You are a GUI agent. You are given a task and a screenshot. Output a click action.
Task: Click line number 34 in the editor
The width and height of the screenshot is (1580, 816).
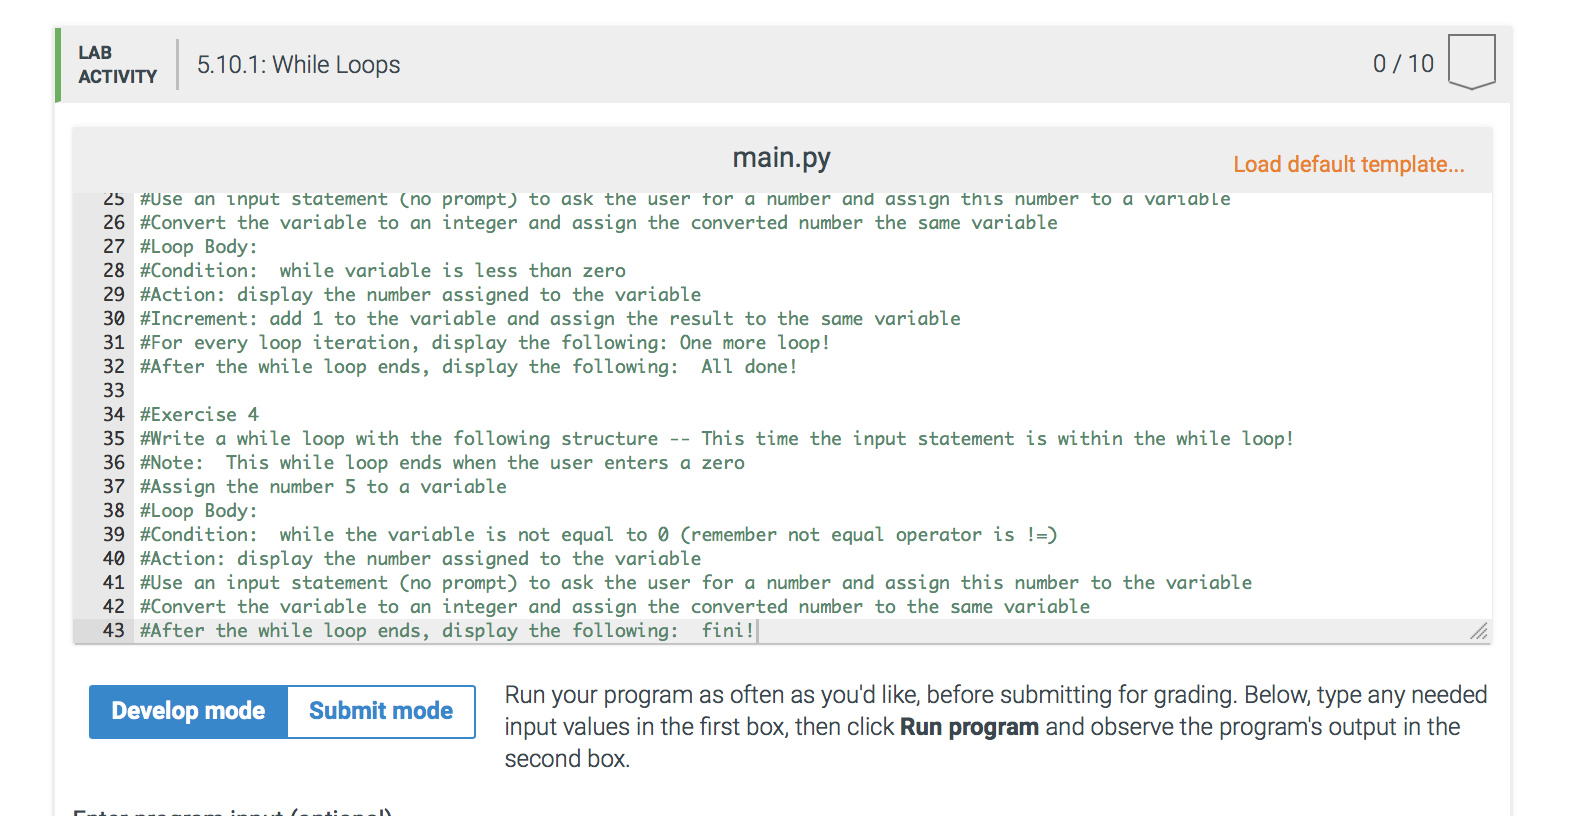(113, 414)
